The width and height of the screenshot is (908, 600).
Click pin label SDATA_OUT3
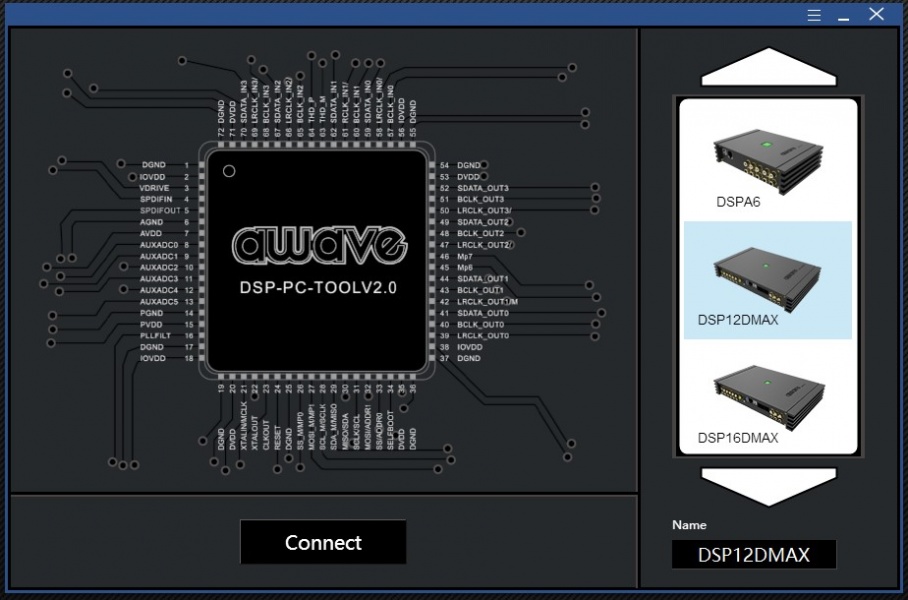coord(482,188)
